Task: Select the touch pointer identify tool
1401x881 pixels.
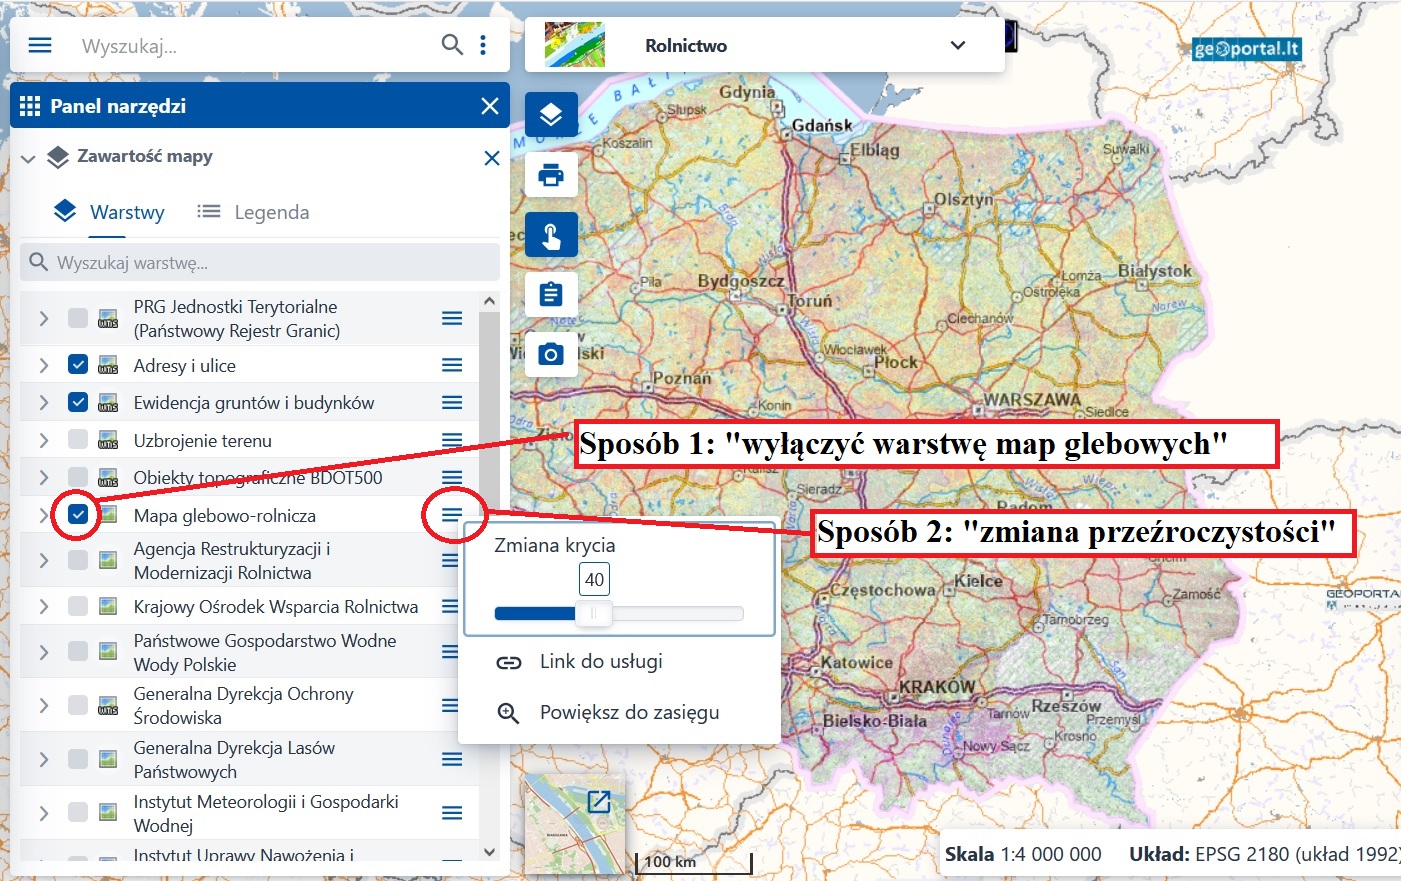Action: tap(551, 236)
